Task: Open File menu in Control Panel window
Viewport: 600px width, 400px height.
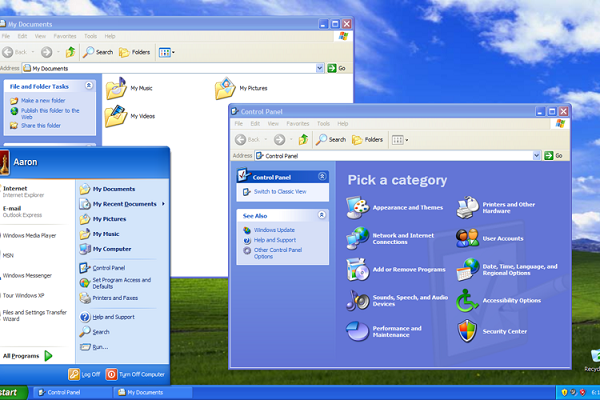Action: 238,124
